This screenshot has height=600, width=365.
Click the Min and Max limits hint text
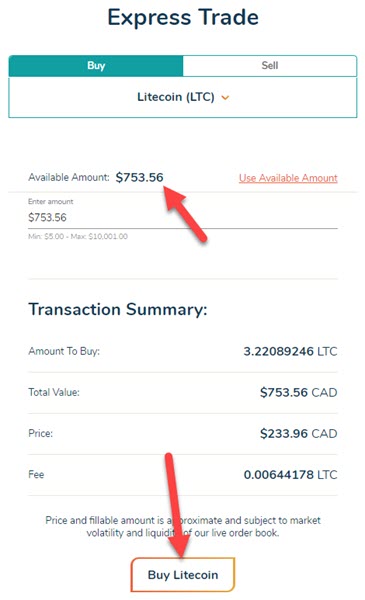78,236
